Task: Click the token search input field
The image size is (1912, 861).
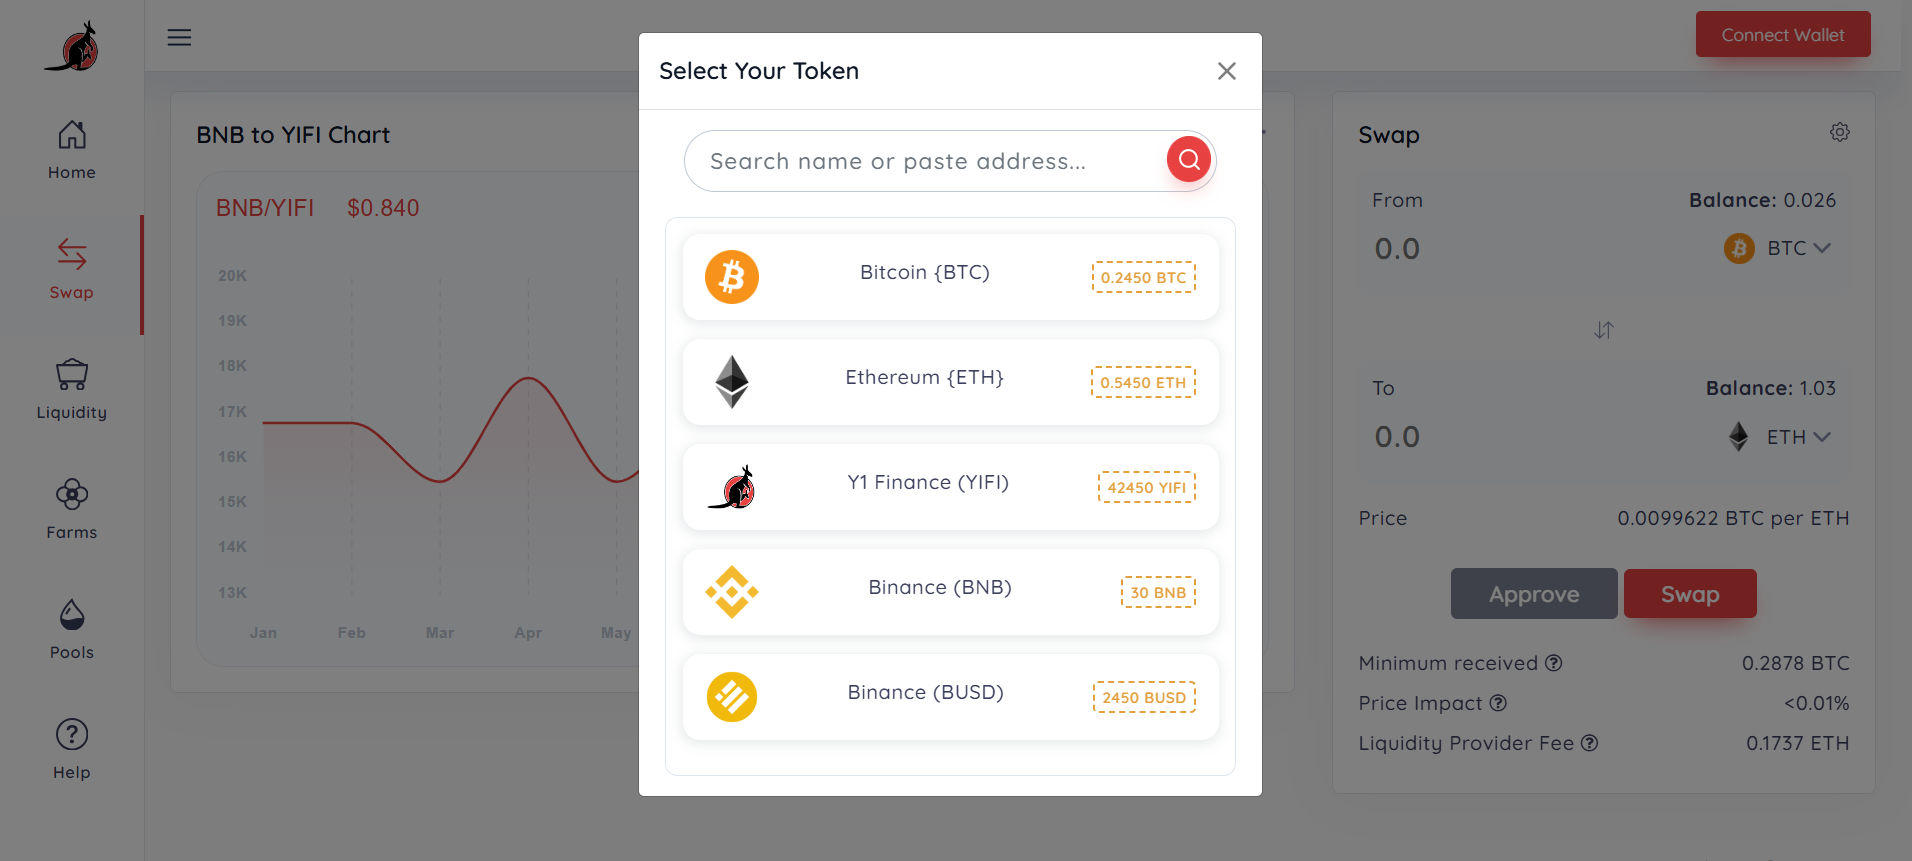Action: (x=920, y=161)
